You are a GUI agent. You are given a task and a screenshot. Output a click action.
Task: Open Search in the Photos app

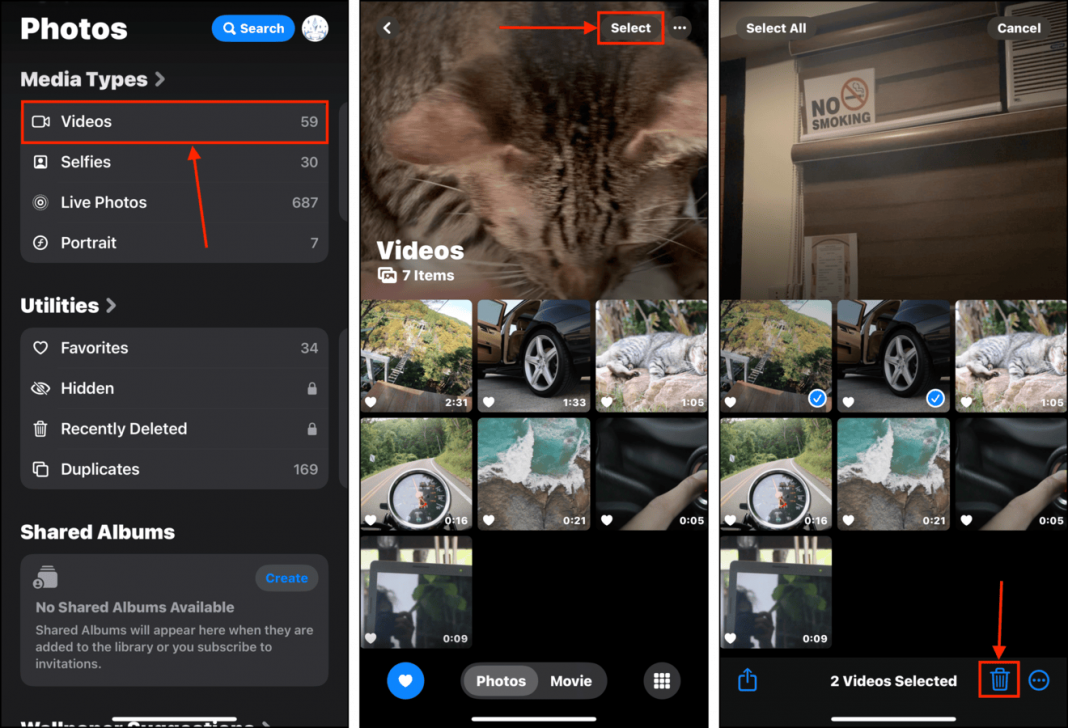pos(253,28)
